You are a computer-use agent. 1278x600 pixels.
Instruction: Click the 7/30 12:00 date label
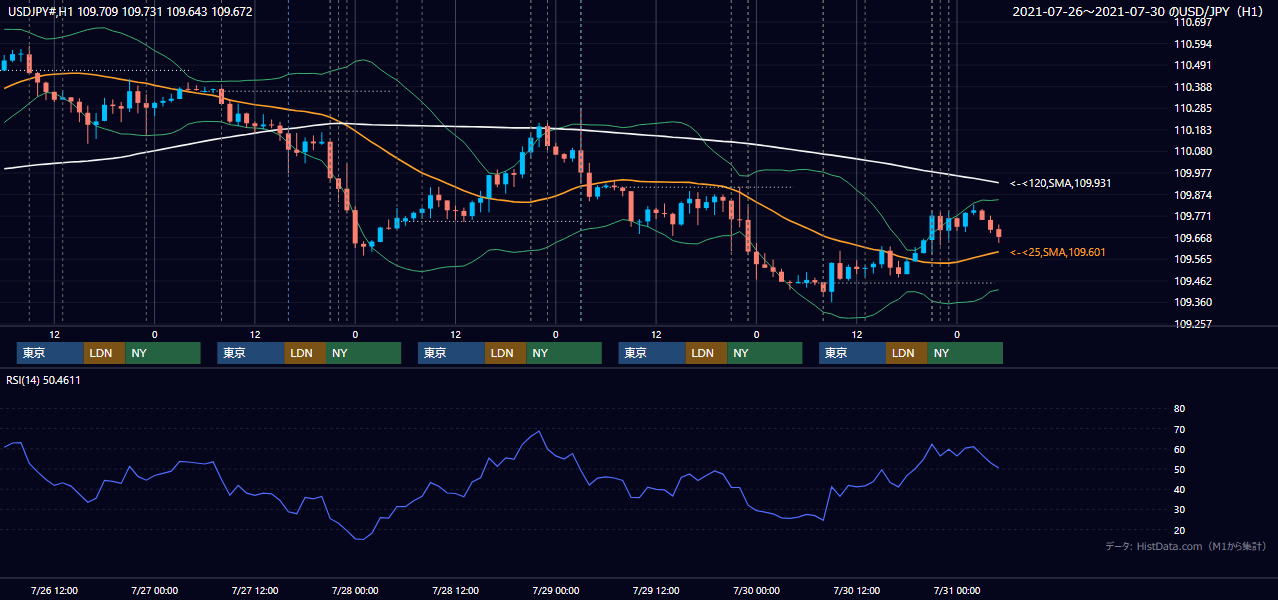pos(857,591)
